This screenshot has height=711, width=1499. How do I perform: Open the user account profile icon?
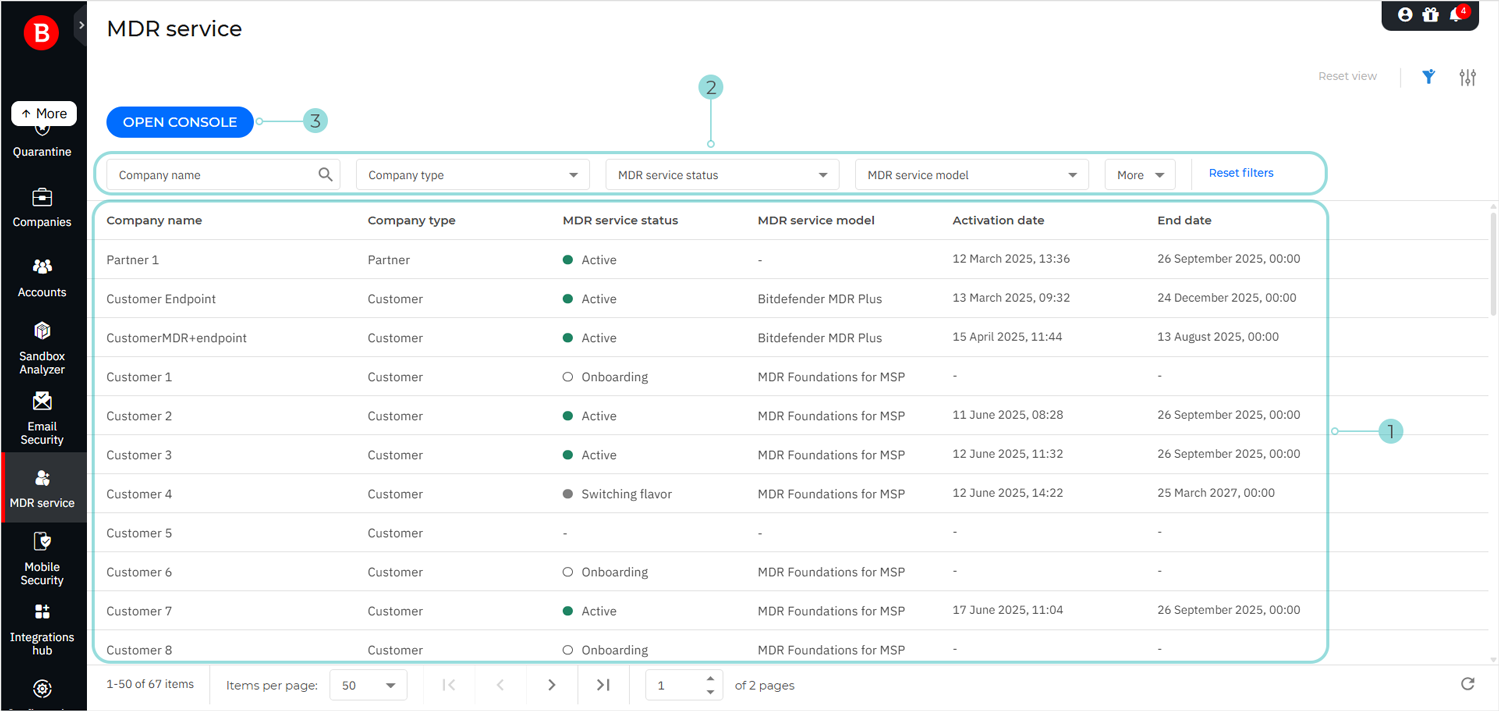[1405, 15]
